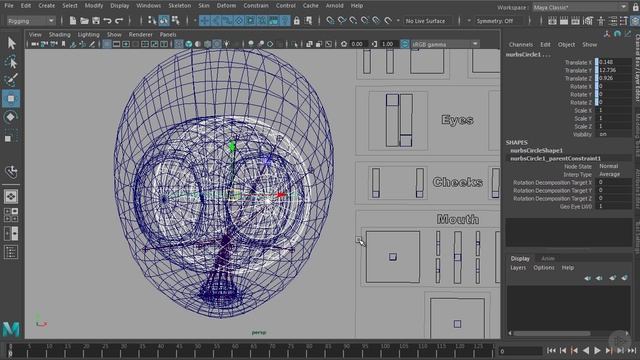The width and height of the screenshot is (640, 360).
Task: Open the Skeleton menu
Action: [179, 6]
